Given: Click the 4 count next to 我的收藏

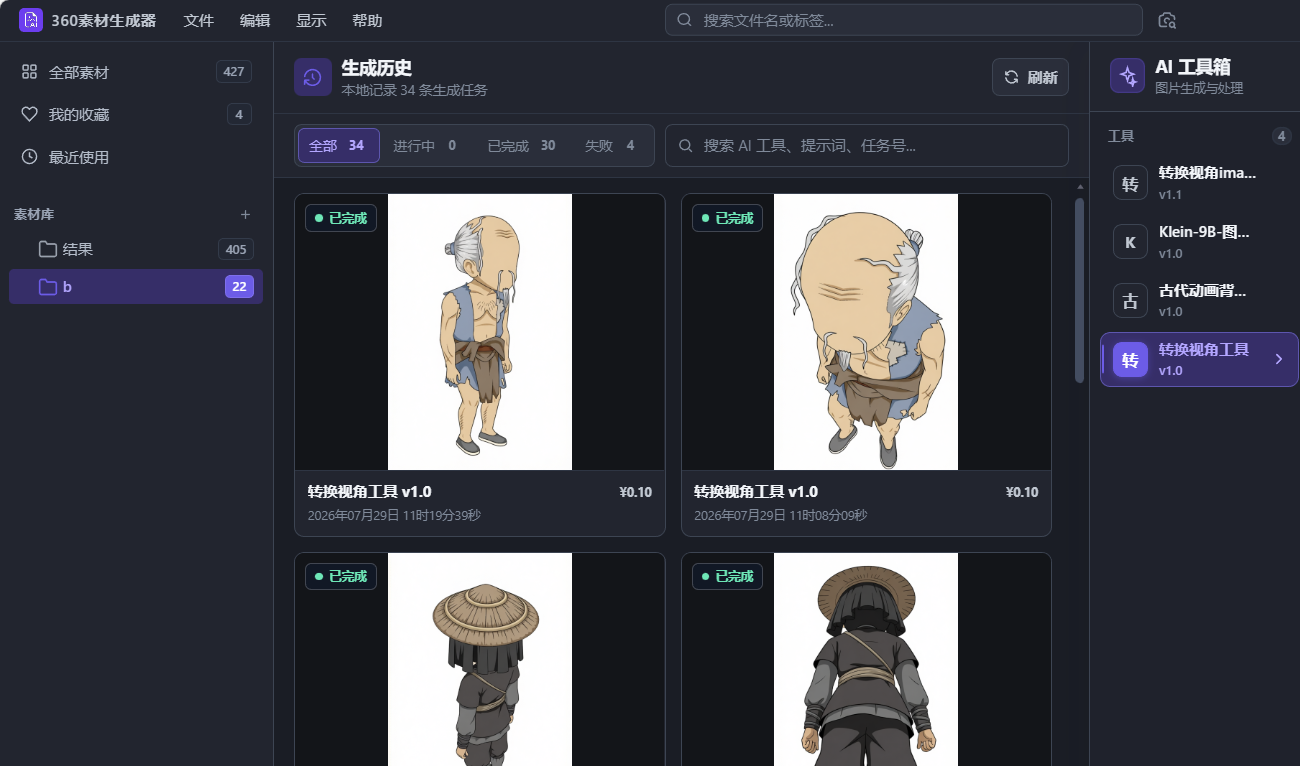Looking at the screenshot, I should click(239, 114).
